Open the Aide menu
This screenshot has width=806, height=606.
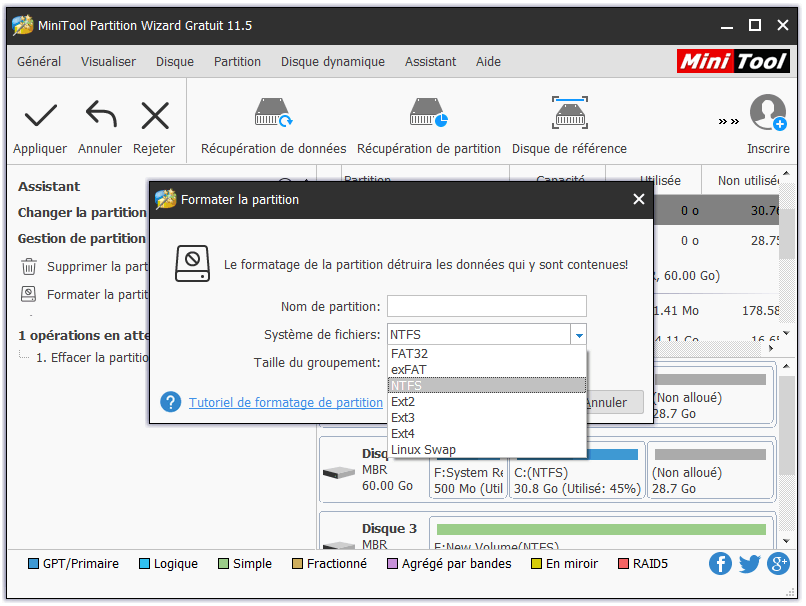pyautogui.click(x=488, y=62)
